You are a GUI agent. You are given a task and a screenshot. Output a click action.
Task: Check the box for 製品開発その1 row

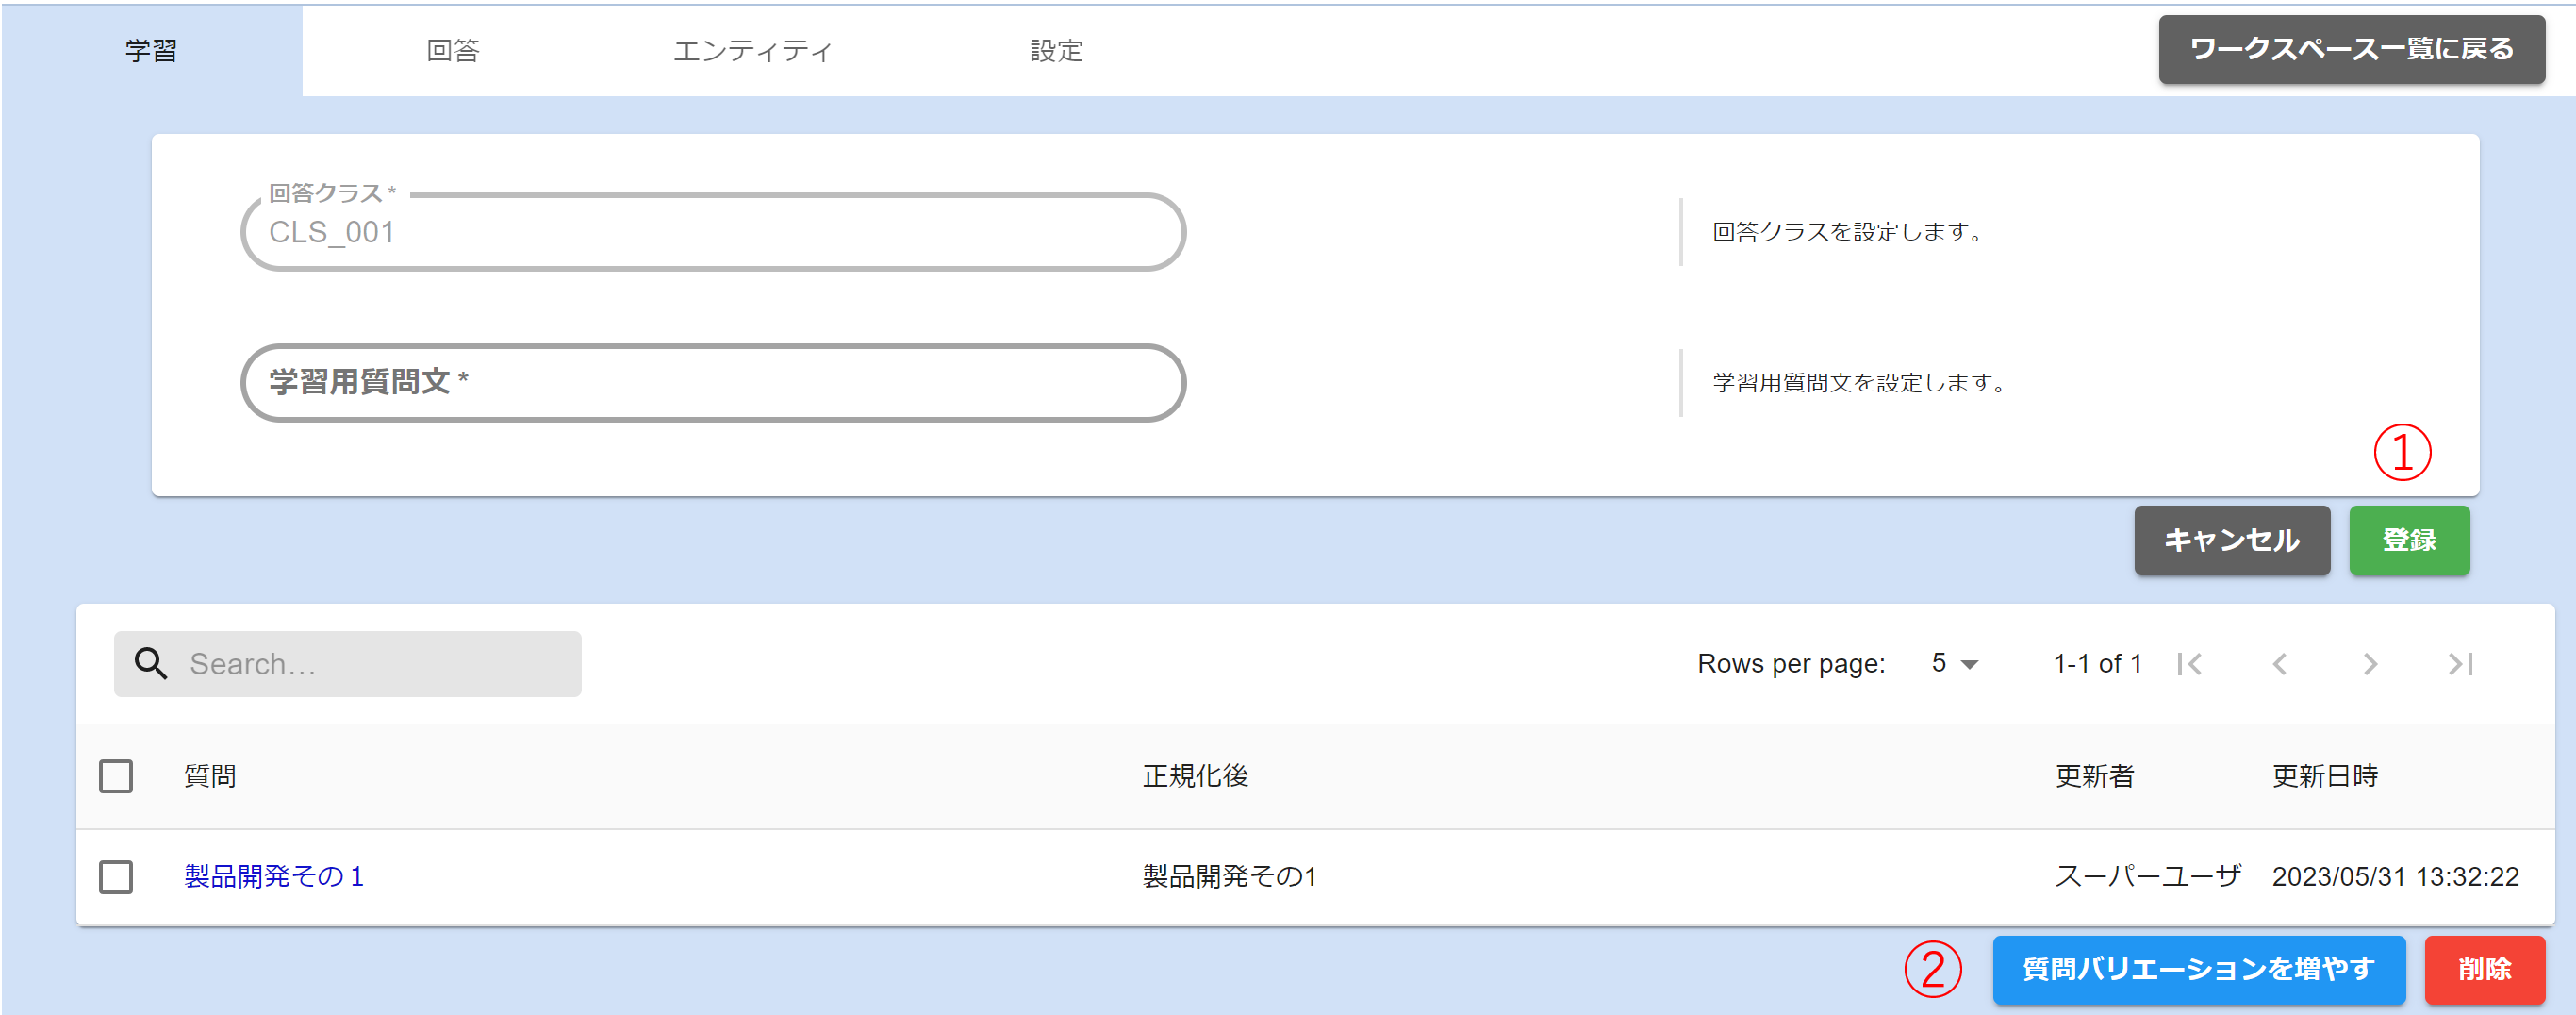116,877
